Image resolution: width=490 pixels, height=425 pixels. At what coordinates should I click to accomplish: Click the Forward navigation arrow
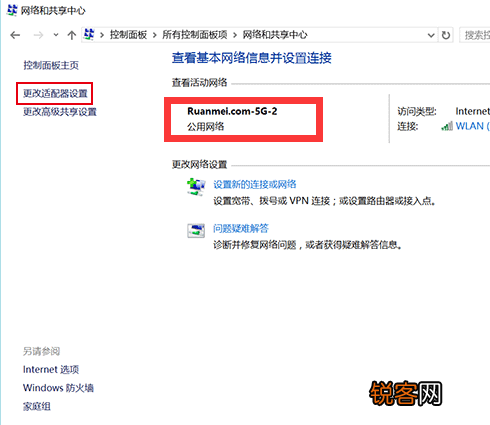click(38, 35)
